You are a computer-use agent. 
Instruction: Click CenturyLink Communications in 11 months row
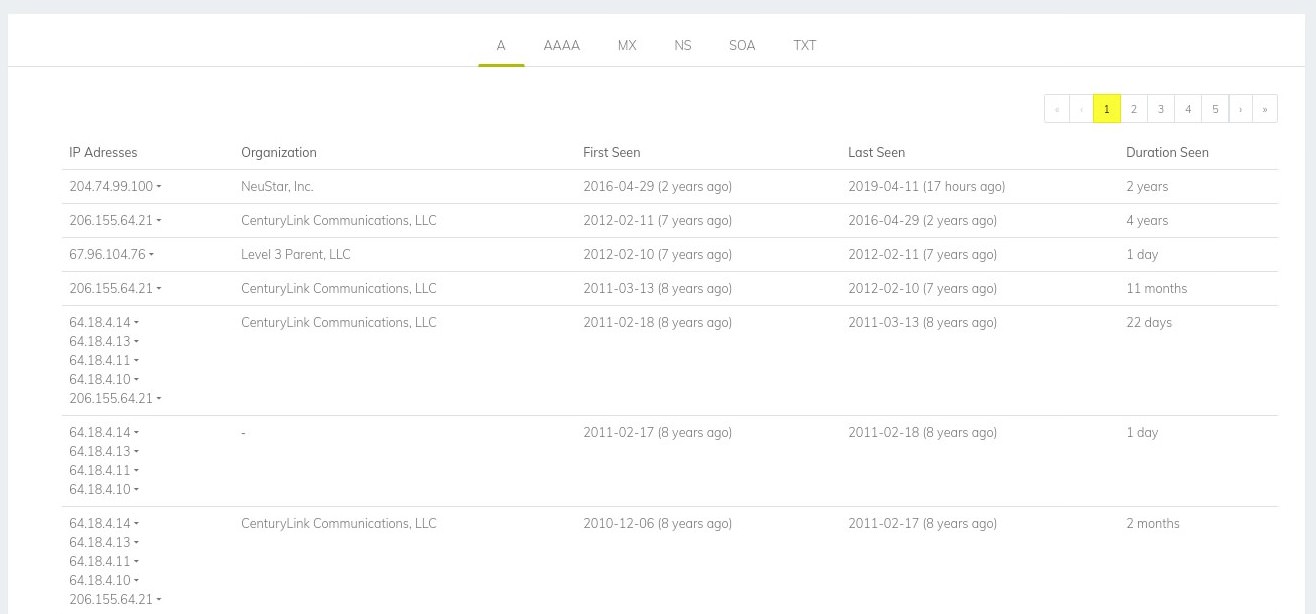(x=339, y=288)
